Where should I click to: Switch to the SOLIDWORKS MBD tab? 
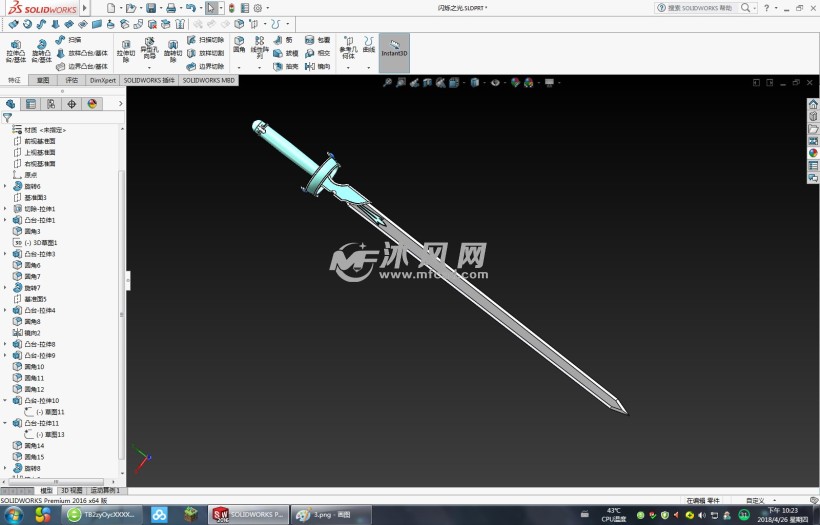point(208,80)
